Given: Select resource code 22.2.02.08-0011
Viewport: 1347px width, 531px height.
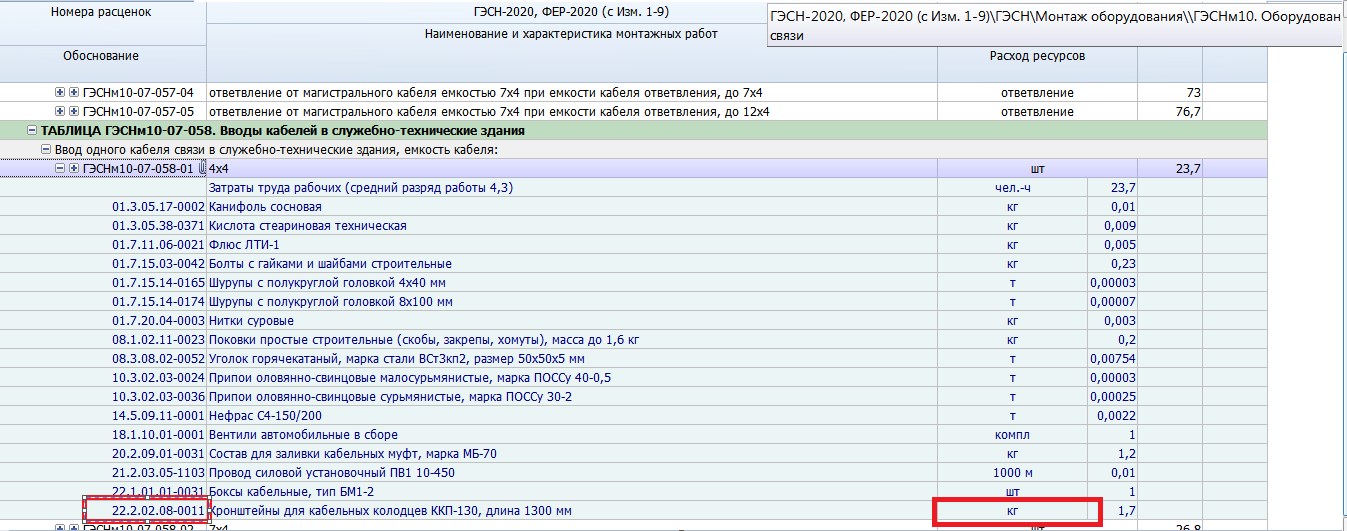Looking at the screenshot, I should [158, 511].
